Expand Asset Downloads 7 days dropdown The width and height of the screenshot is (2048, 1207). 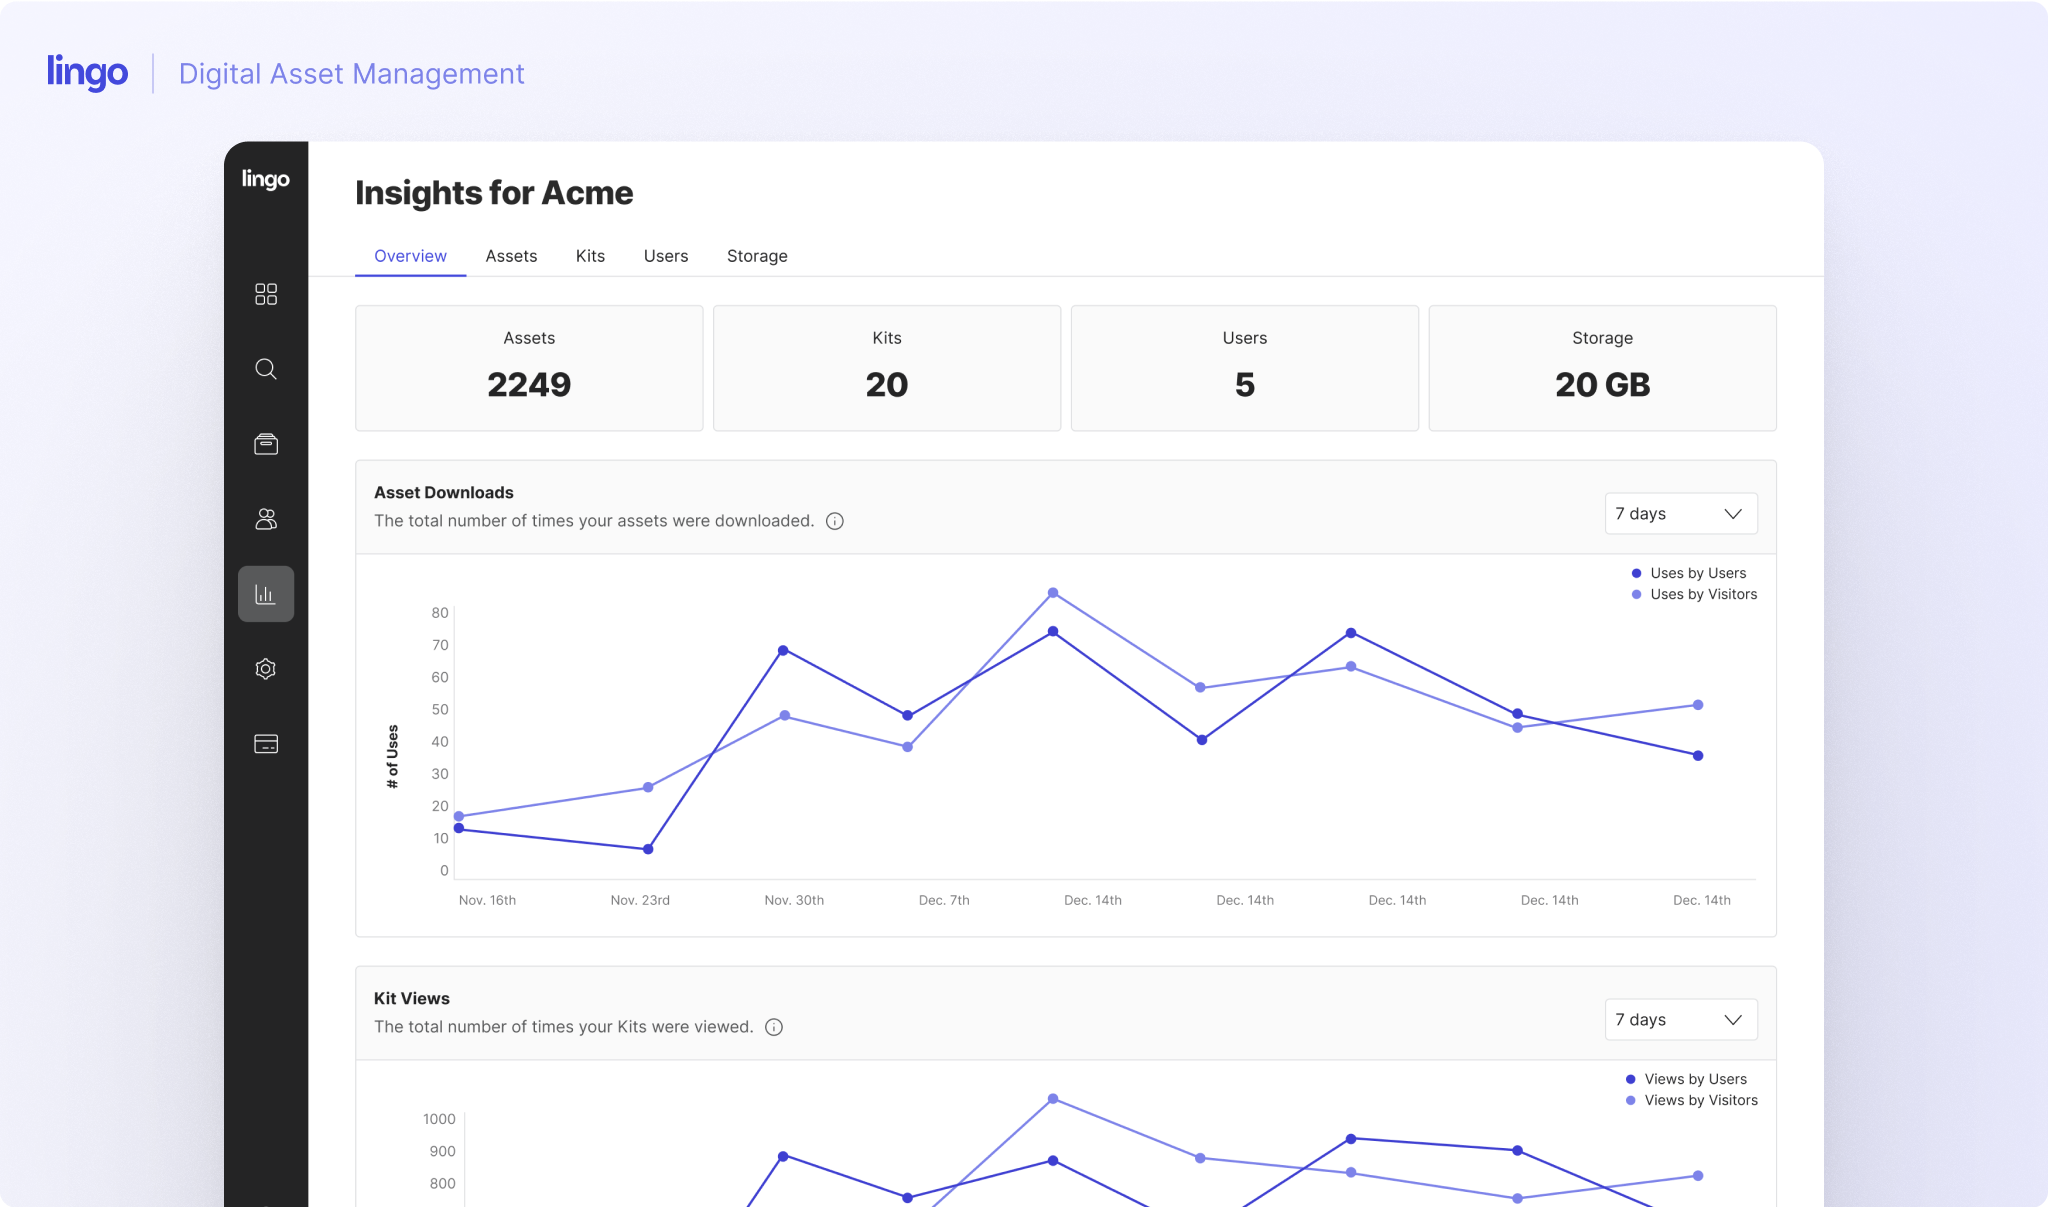1680,514
